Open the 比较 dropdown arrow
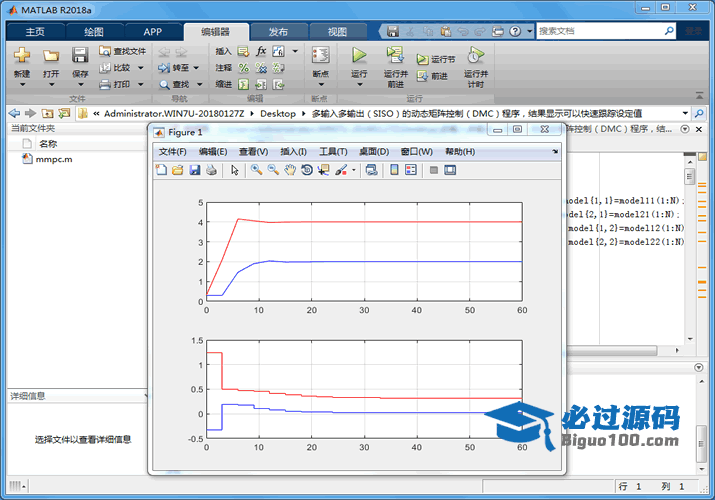Screen dimensions: 715x500 pyautogui.click(x=140, y=68)
